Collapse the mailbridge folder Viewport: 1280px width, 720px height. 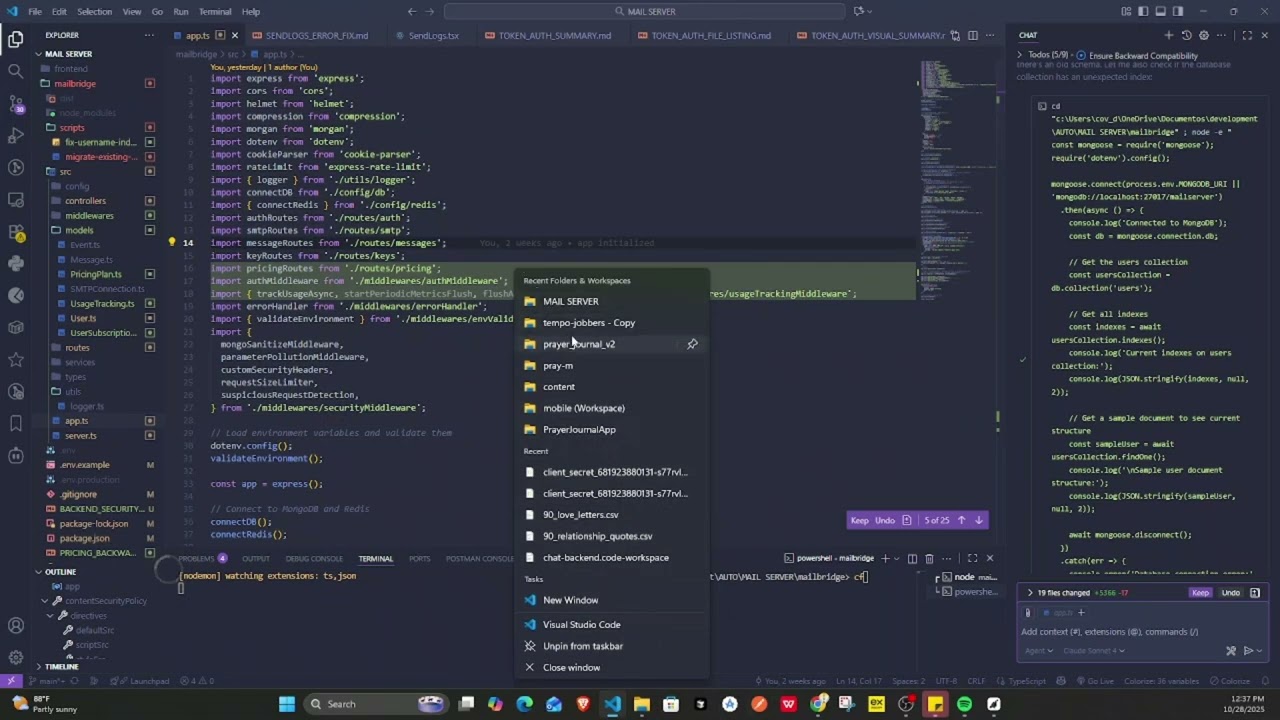point(74,83)
